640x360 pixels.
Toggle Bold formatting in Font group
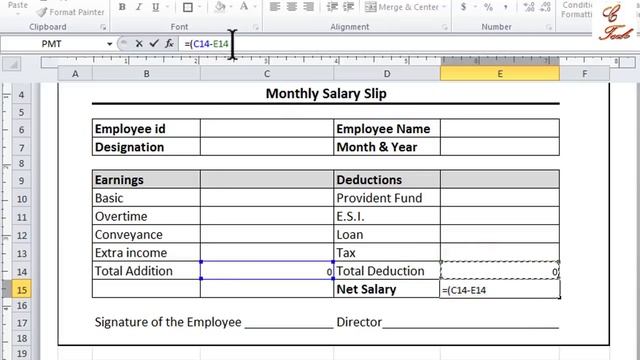[122, 7]
